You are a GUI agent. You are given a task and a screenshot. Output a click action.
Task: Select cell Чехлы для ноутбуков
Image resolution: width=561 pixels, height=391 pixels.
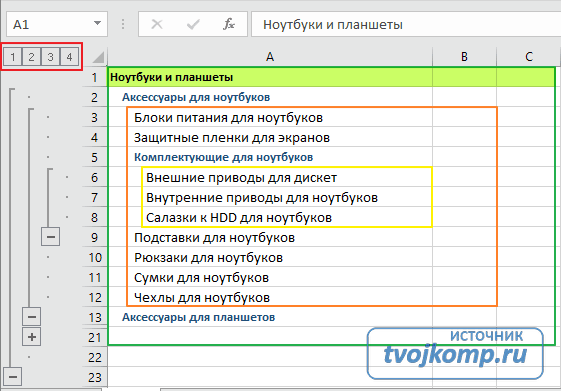pyautogui.click(x=270, y=297)
